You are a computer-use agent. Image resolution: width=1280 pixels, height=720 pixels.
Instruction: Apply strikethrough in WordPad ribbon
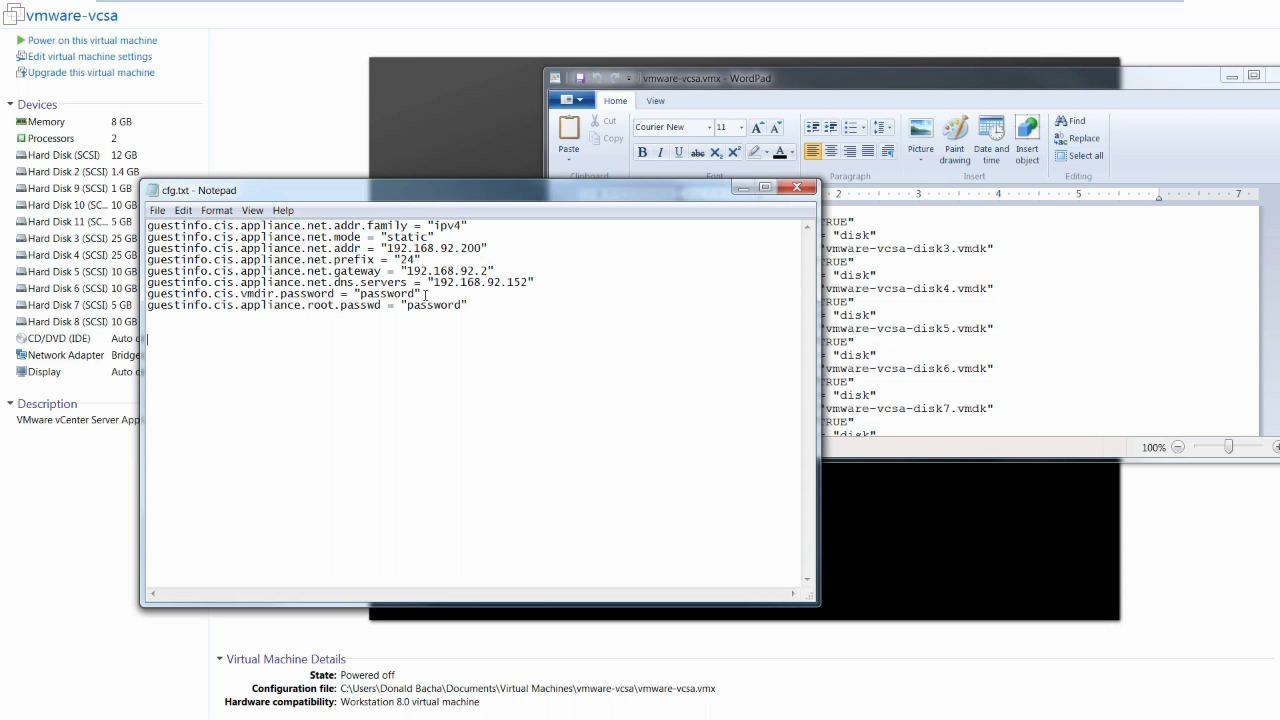click(x=698, y=153)
